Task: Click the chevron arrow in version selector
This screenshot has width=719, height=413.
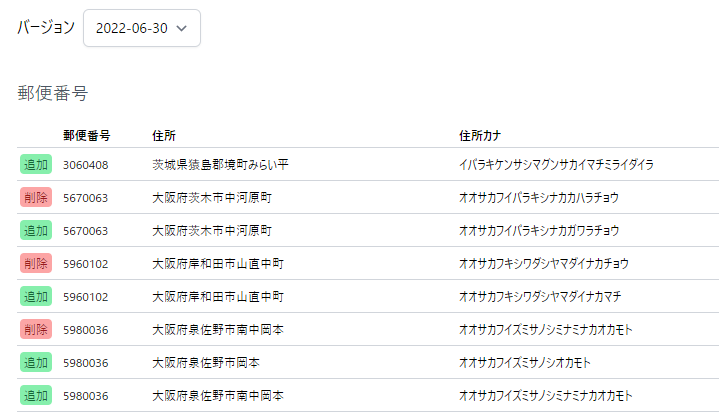Action: coord(182,28)
